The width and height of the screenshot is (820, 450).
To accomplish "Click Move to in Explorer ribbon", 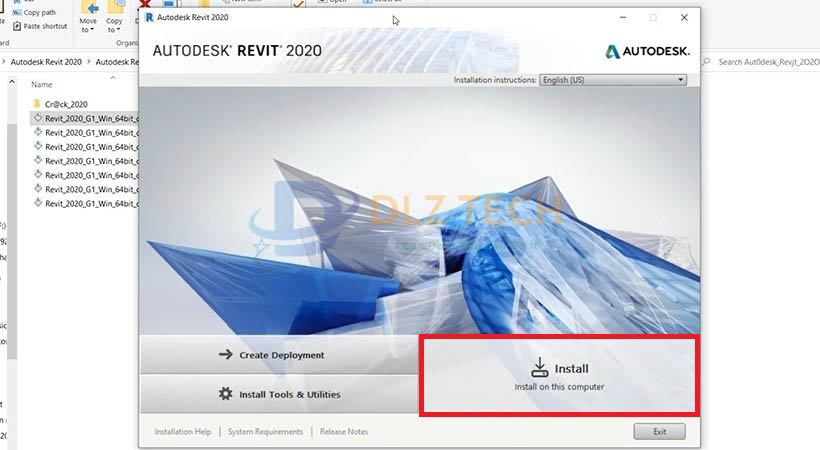I will [88, 17].
